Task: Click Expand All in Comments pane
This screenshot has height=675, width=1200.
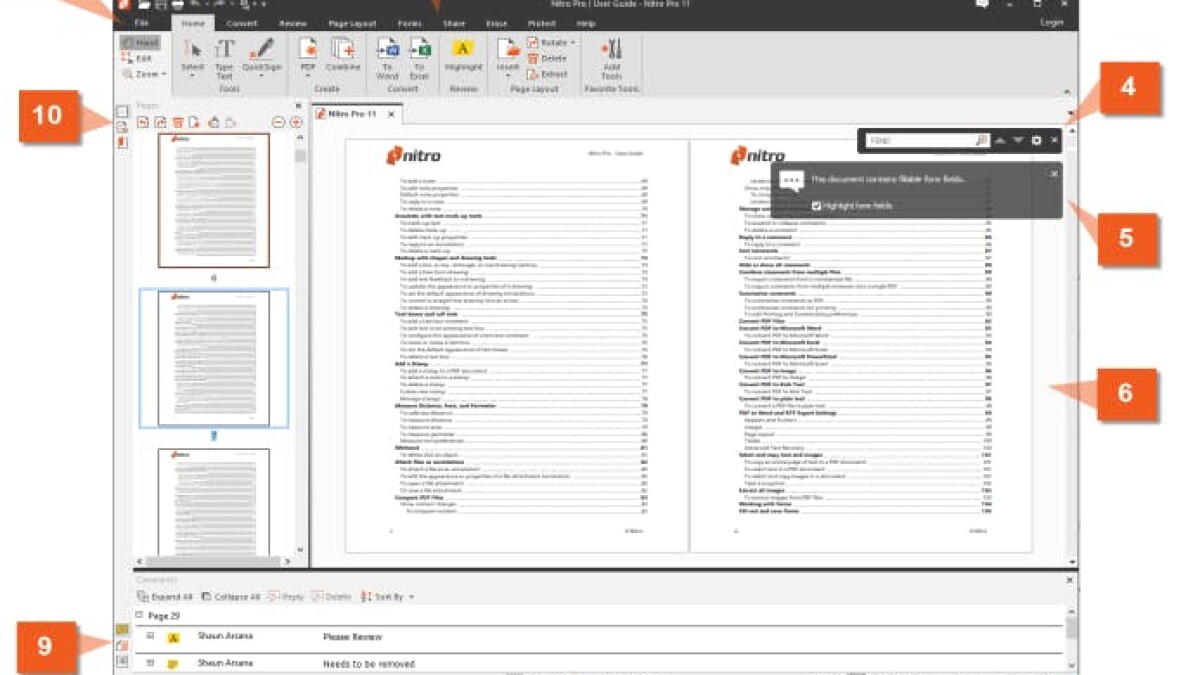Action: (x=165, y=597)
